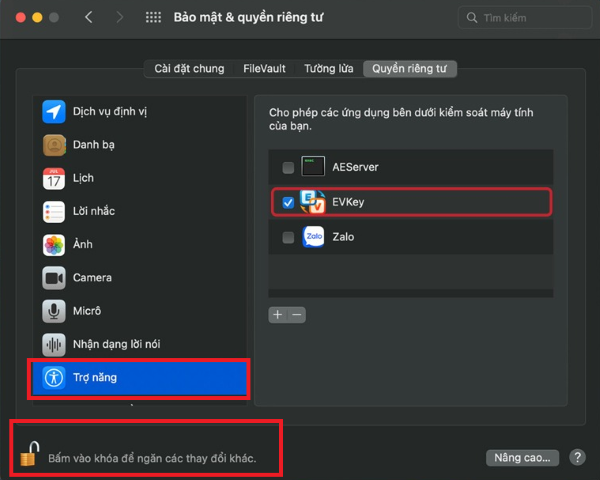Show all preferences grid button
The width and height of the screenshot is (600, 480).
click(x=153, y=18)
